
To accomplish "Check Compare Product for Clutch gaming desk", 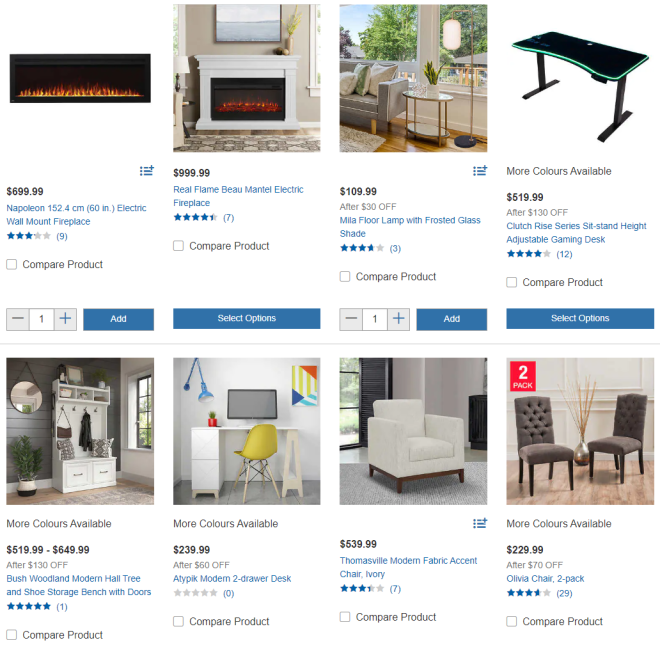I will coord(511,282).
